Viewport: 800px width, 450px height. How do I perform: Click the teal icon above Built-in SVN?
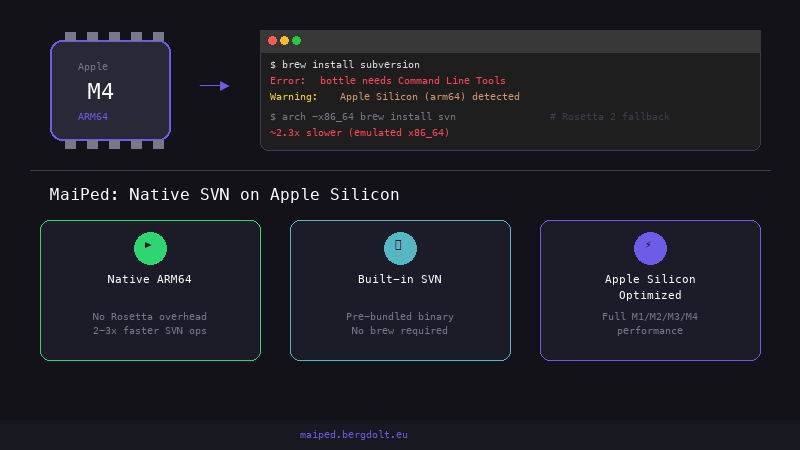400,248
